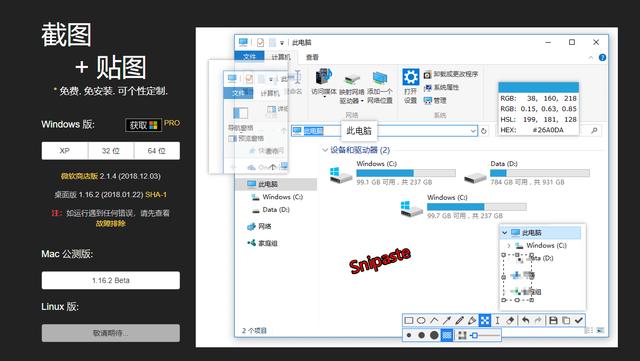Click the blue color preview swatch
Screen dimensions: 640x361
coord(538,87)
